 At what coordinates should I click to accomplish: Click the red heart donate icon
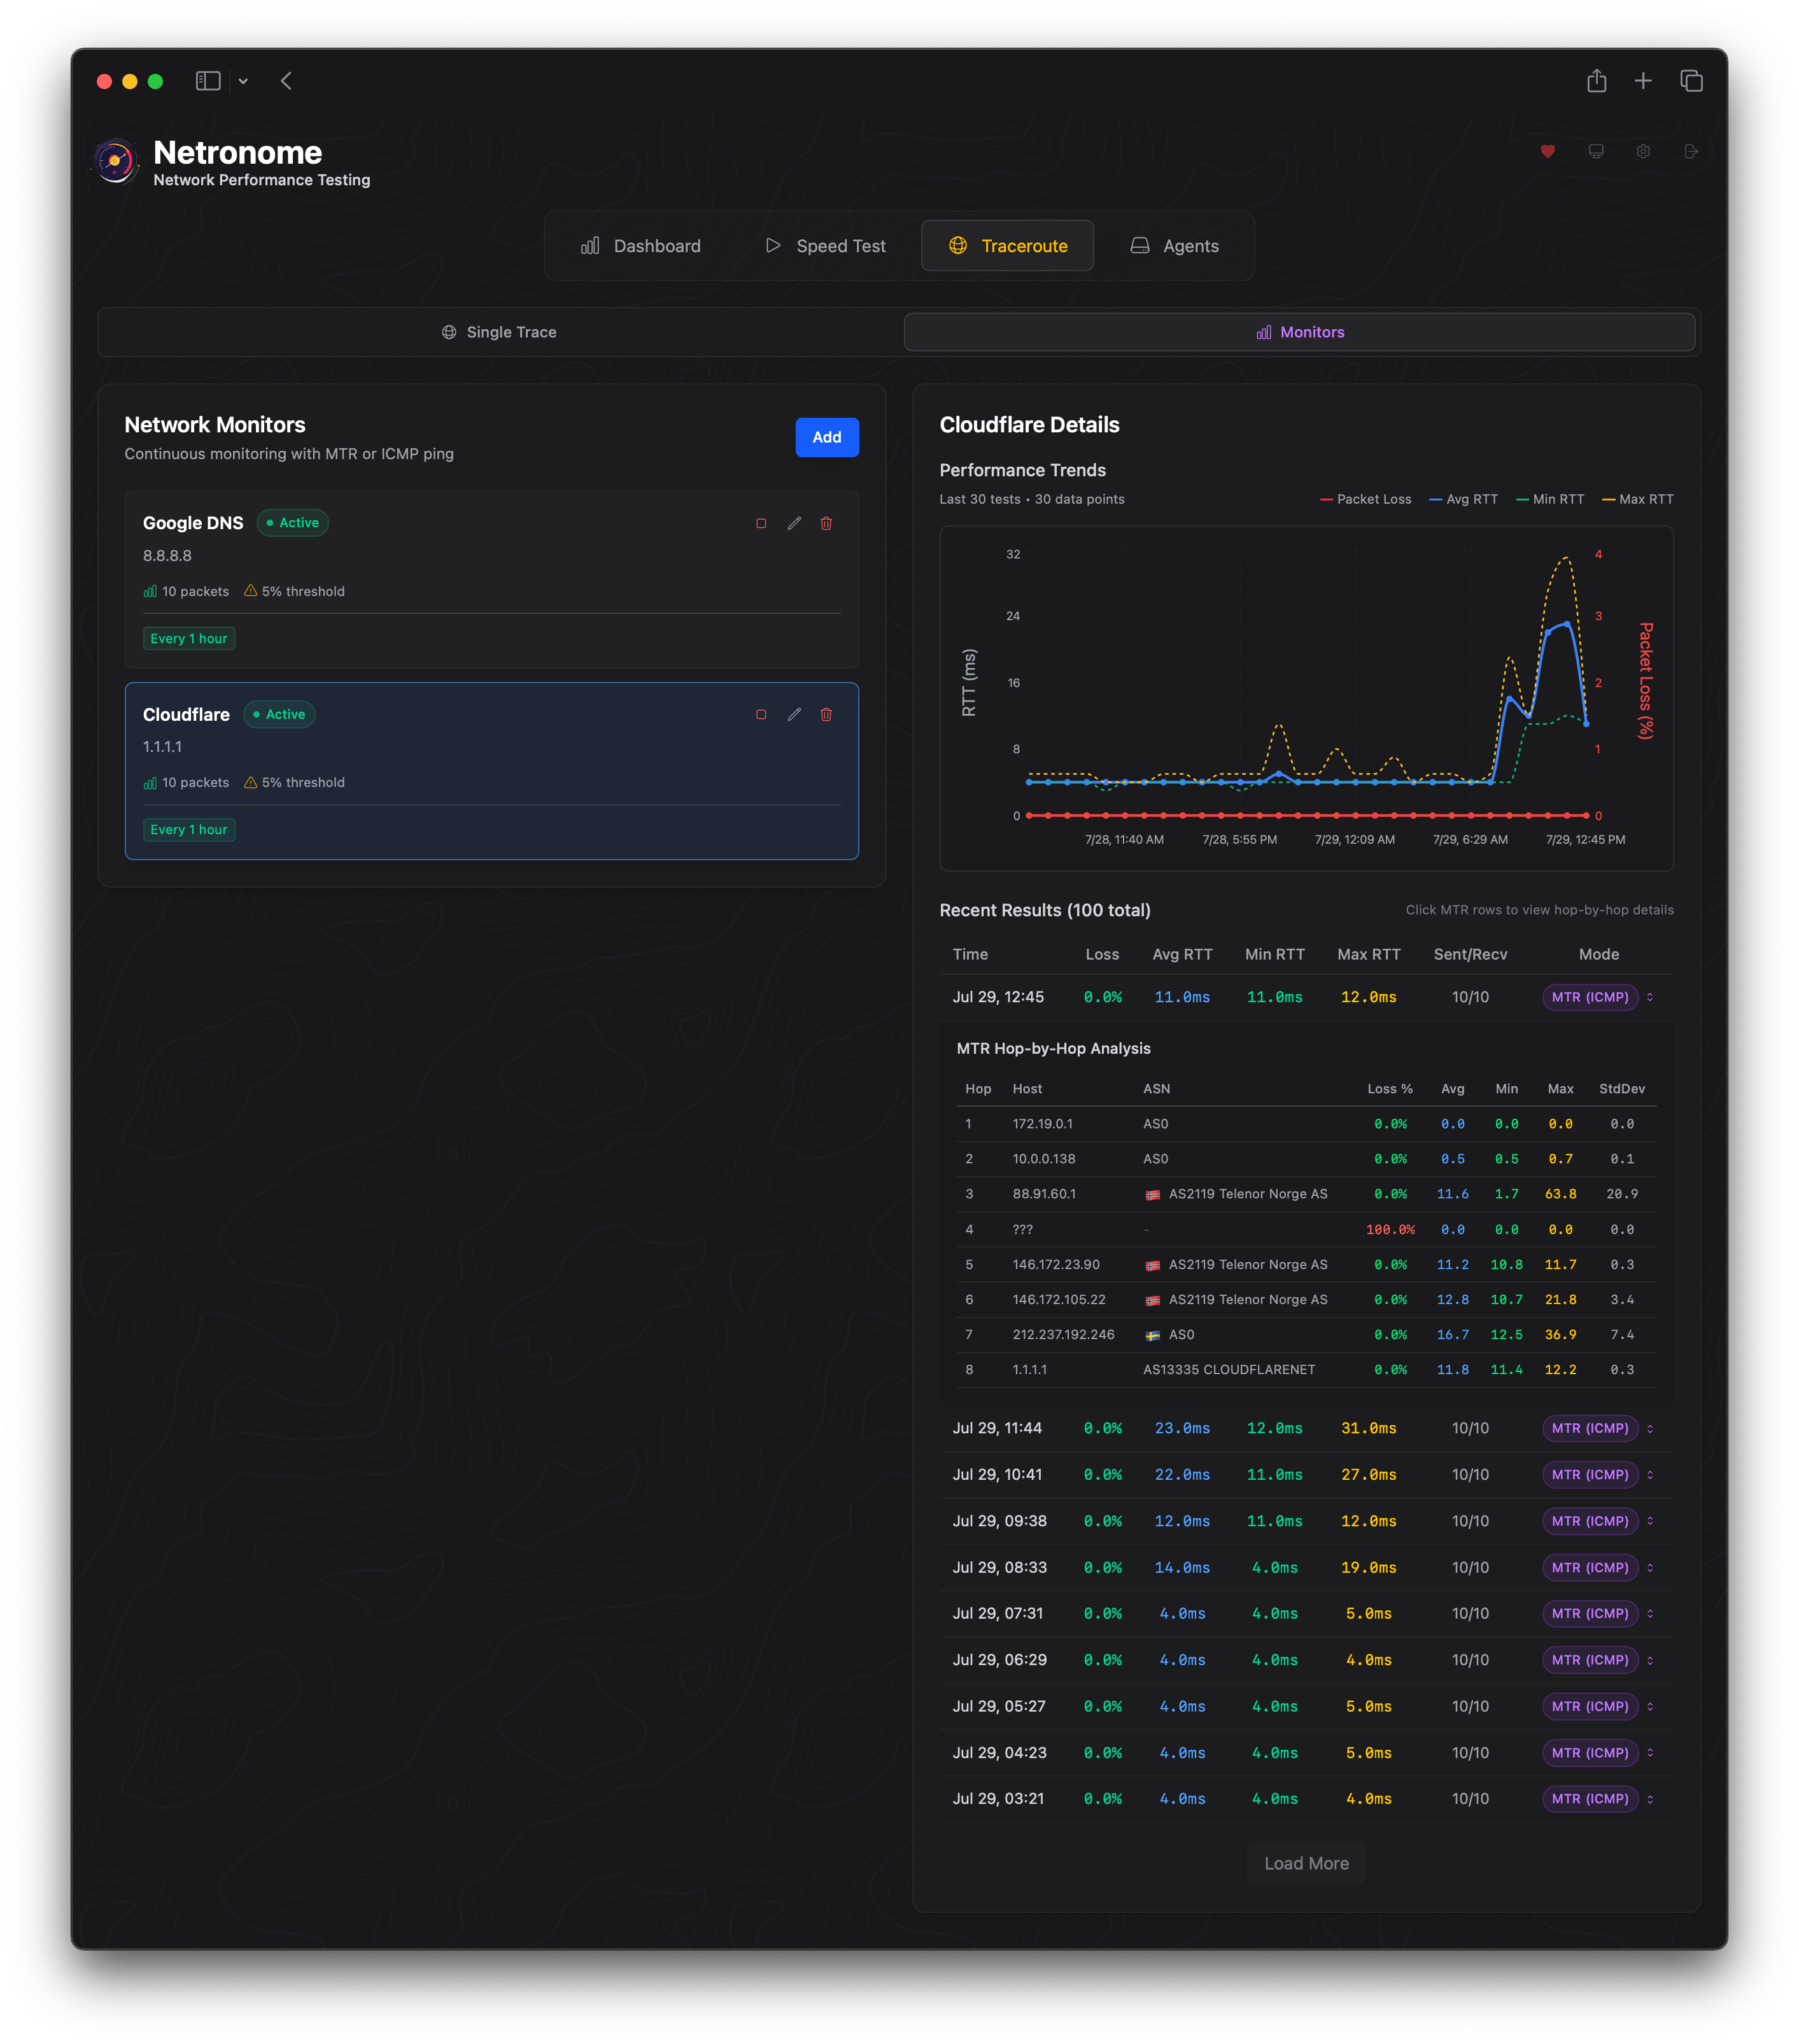click(x=1547, y=152)
